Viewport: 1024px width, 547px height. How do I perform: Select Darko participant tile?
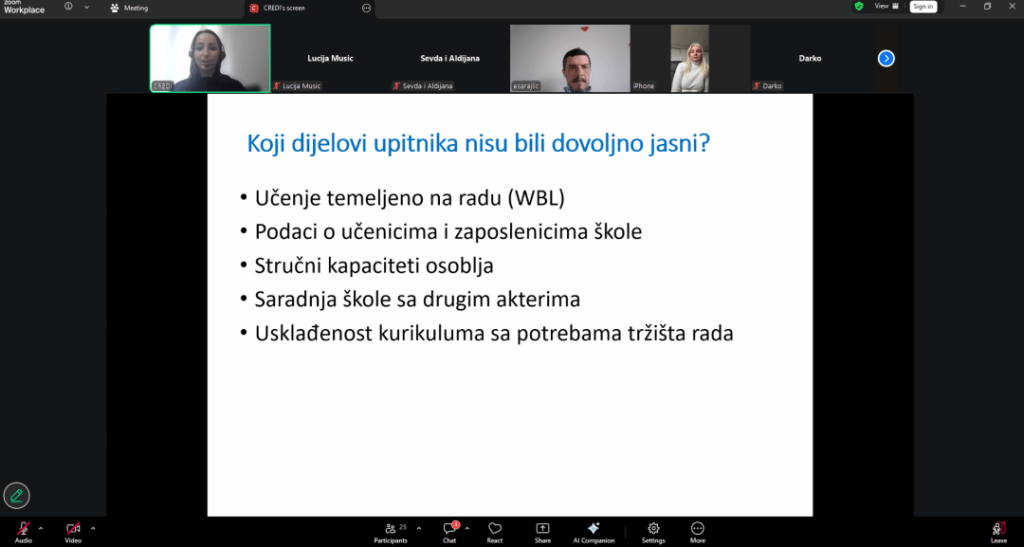point(810,58)
